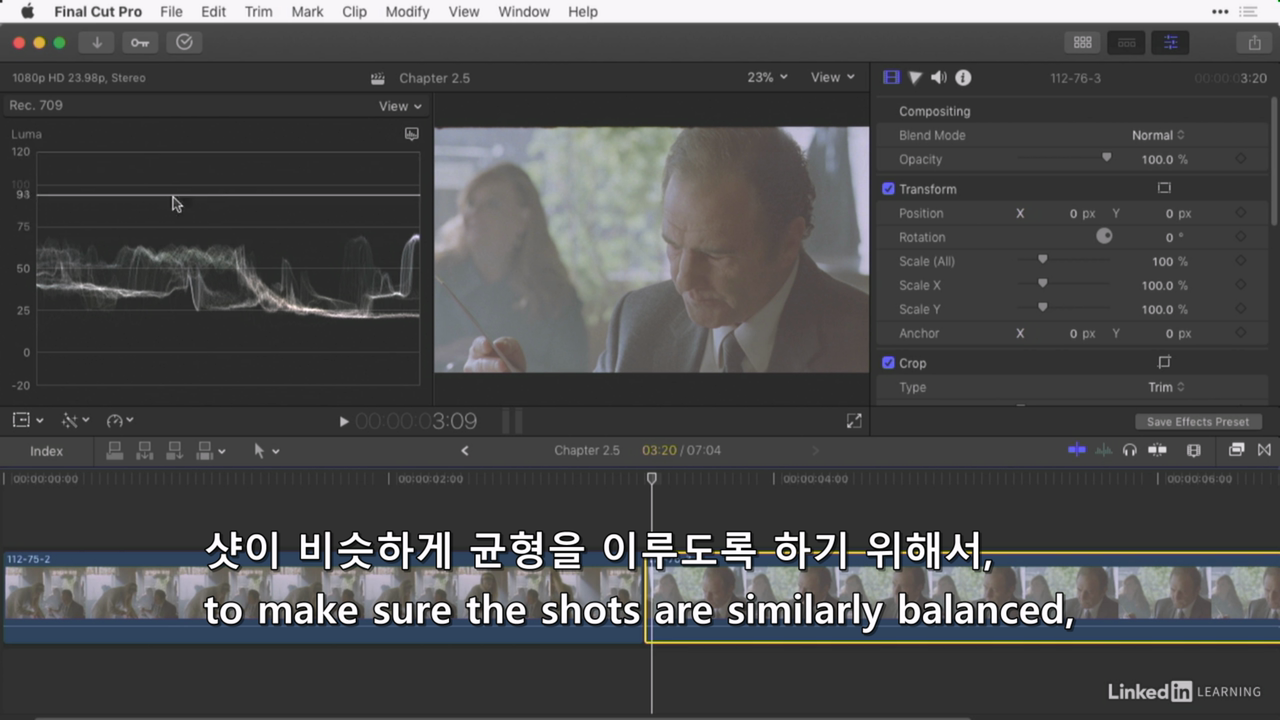
Task: Toggle the timeline panel icon in toolbar
Action: (1126, 42)
